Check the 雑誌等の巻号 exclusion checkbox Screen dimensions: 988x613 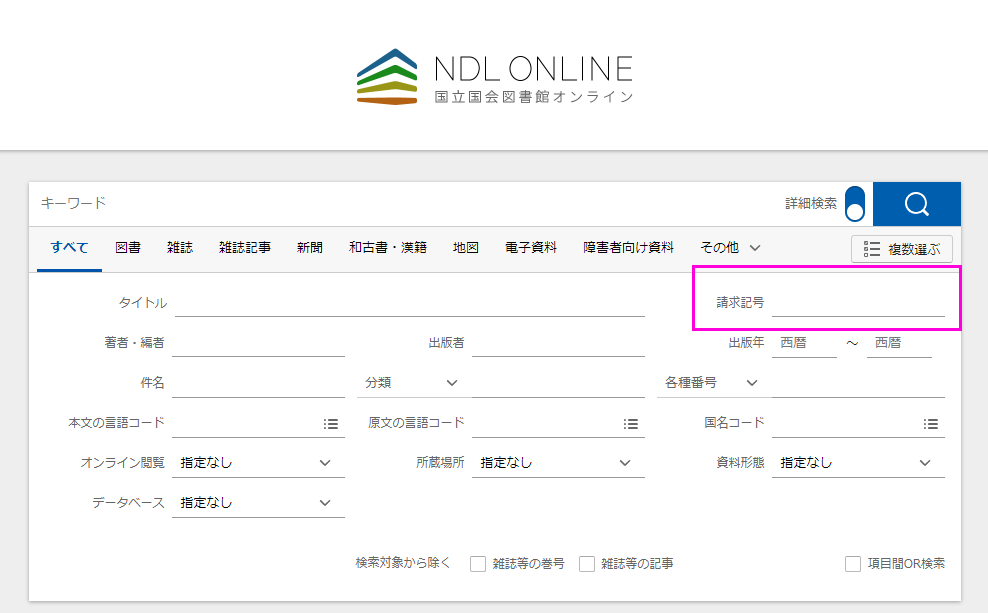pyautogui.click(x=478, y=564)
